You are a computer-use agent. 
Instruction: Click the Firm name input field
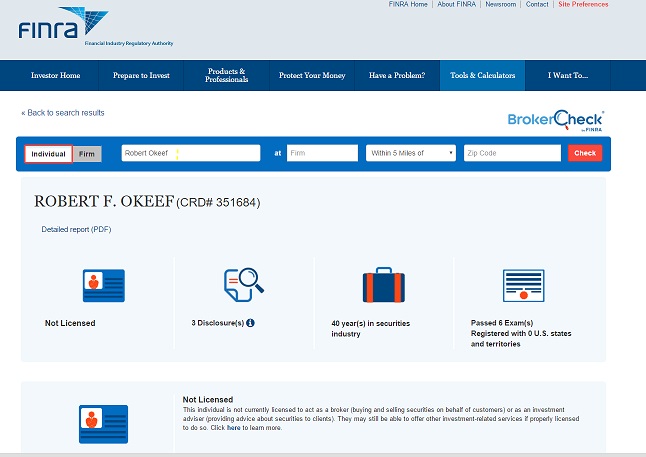tap(322, 153)
